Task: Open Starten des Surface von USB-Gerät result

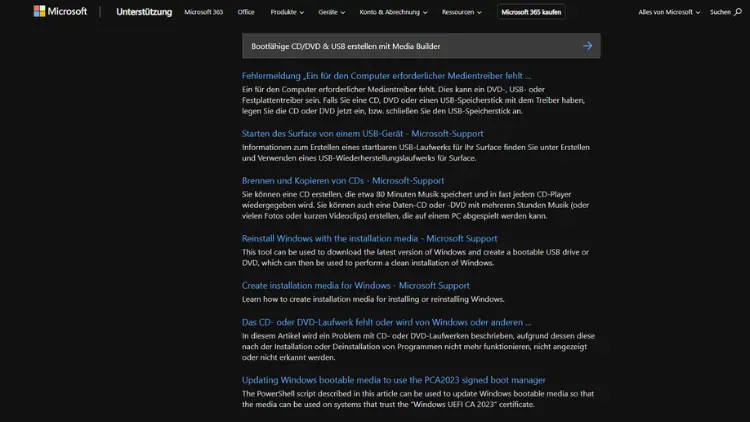Action: (363, 133)
